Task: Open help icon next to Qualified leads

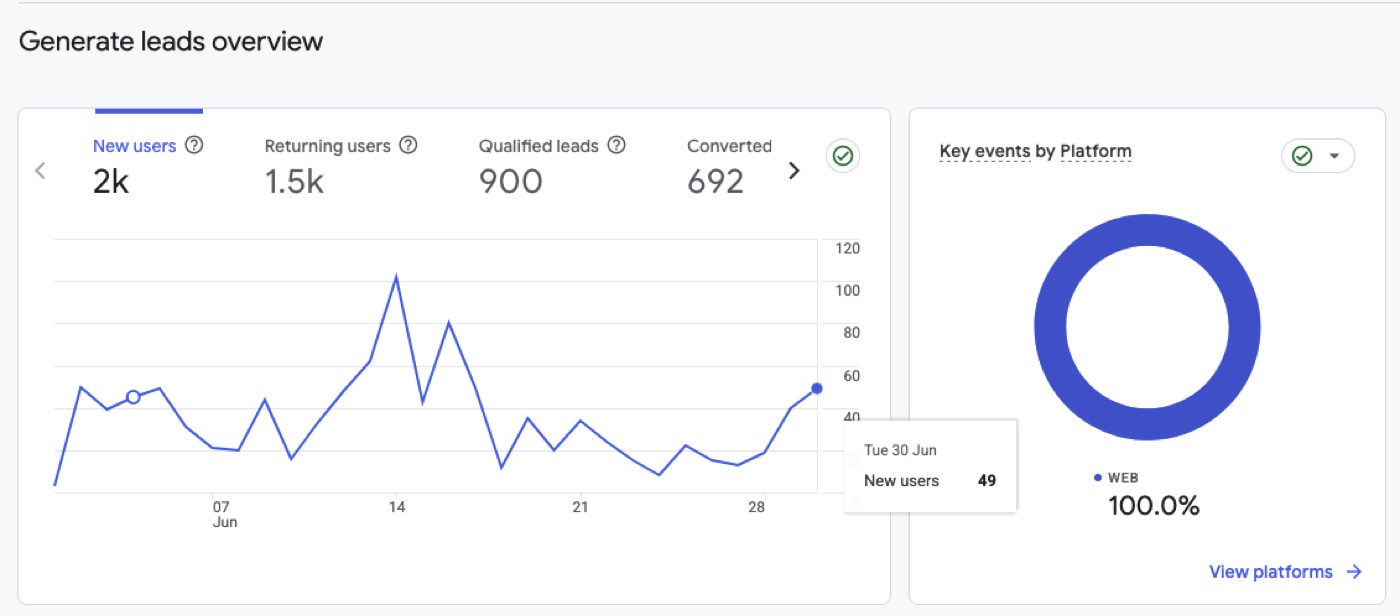Action: click(x=617, y=145)
